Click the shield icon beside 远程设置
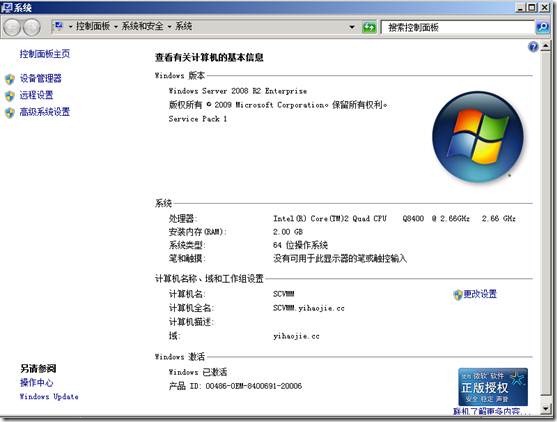Viewport: 557px width, 422px height. click(10, 96)
